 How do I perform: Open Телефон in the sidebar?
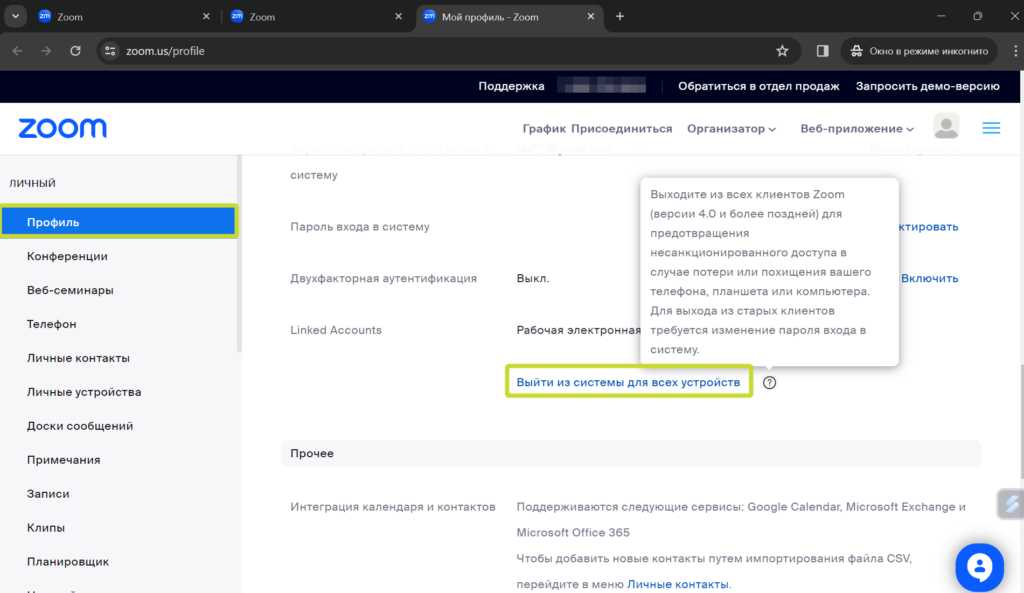pyautogui.click(x=52, y=324)
